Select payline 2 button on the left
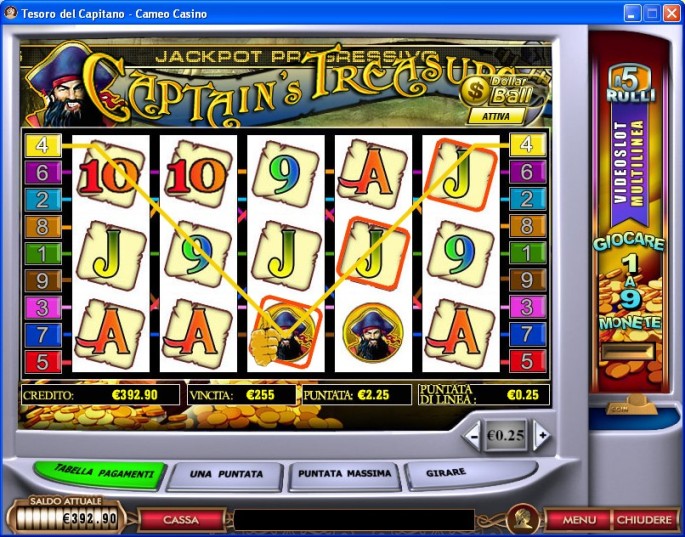 (x=43, y=200)
